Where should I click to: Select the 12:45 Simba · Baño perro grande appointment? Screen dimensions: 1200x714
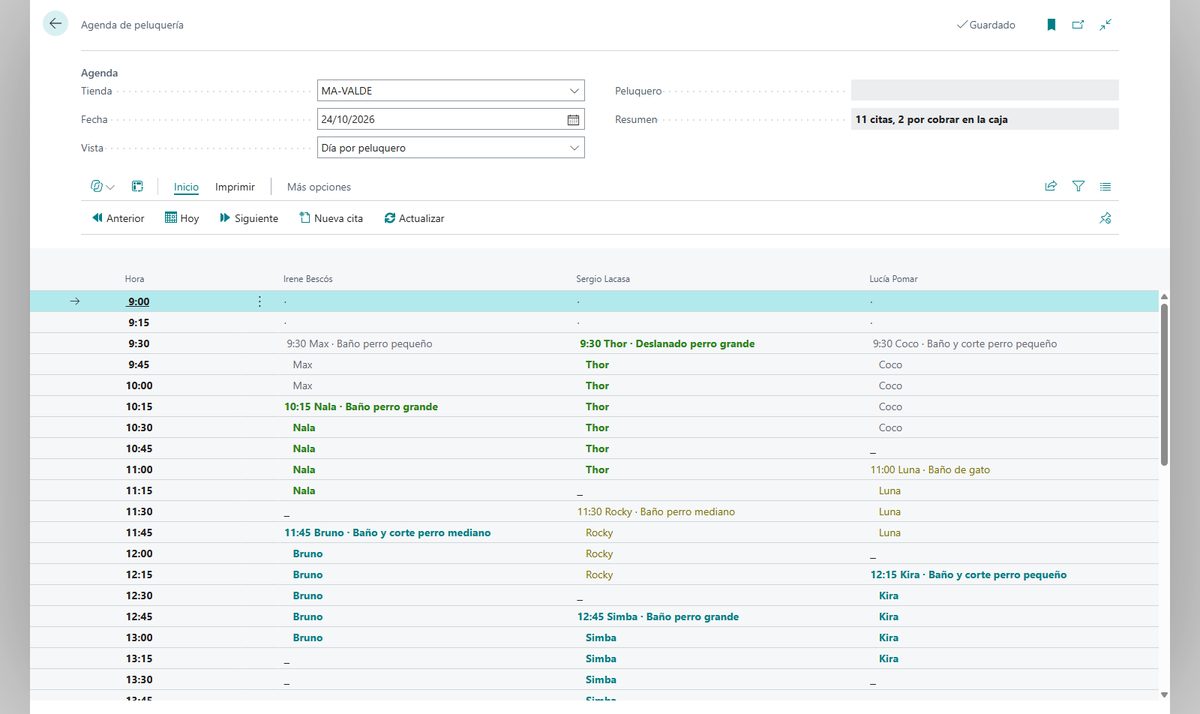click(658, 616)
